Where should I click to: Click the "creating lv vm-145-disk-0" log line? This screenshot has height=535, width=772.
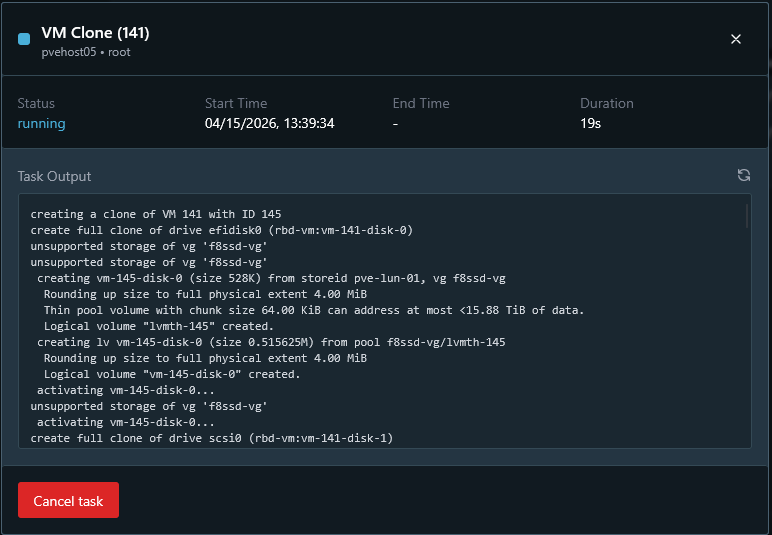pos(271,342)
